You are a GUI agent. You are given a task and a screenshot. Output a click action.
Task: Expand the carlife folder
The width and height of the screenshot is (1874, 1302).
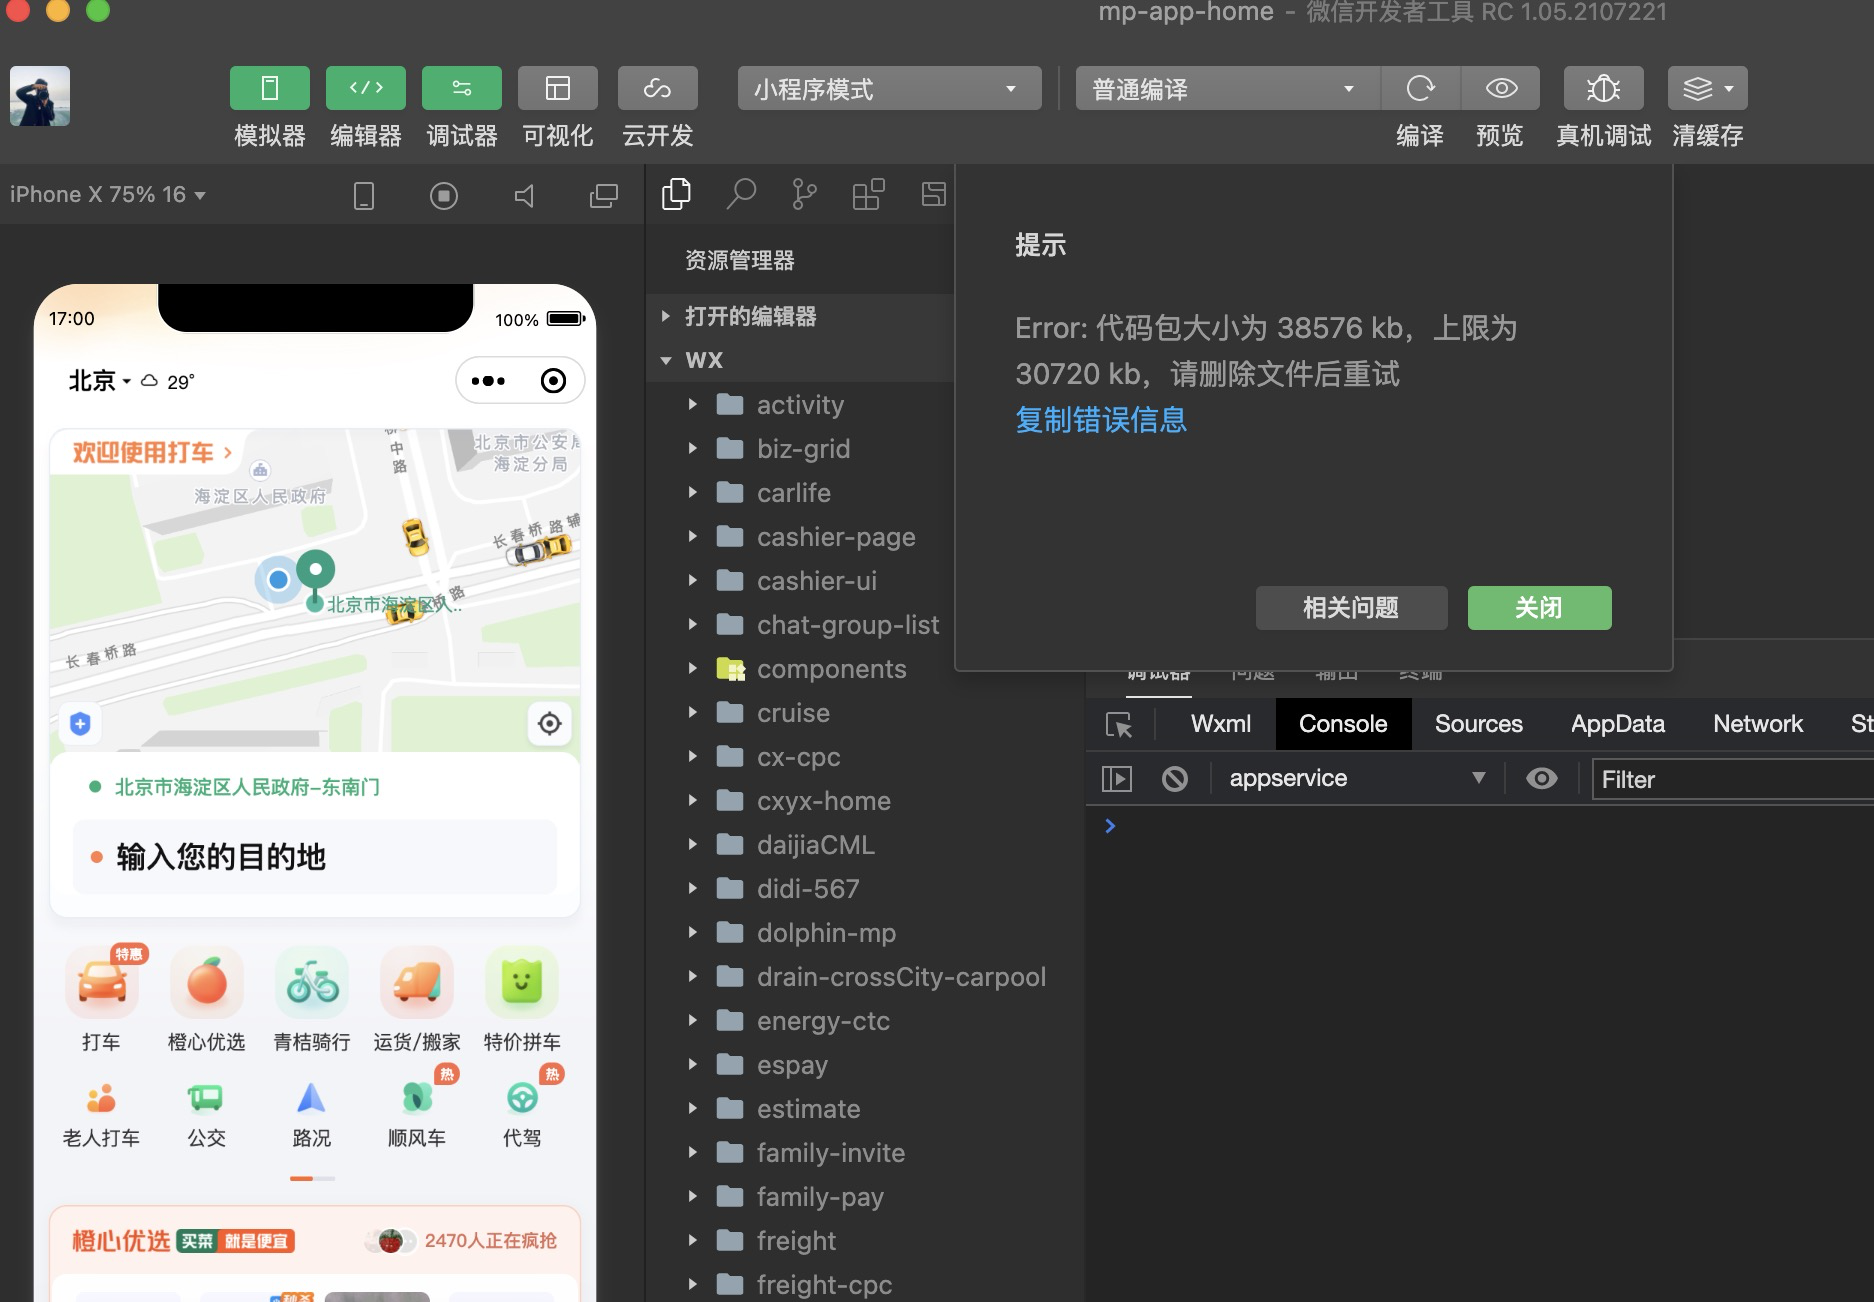[x=692, y=492]
